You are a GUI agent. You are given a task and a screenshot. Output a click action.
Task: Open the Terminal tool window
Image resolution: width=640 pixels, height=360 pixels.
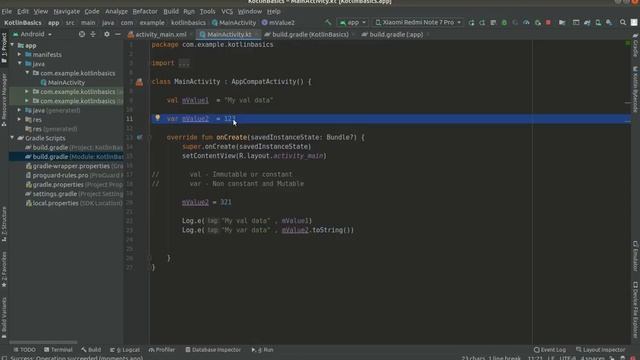coord(58,350)
